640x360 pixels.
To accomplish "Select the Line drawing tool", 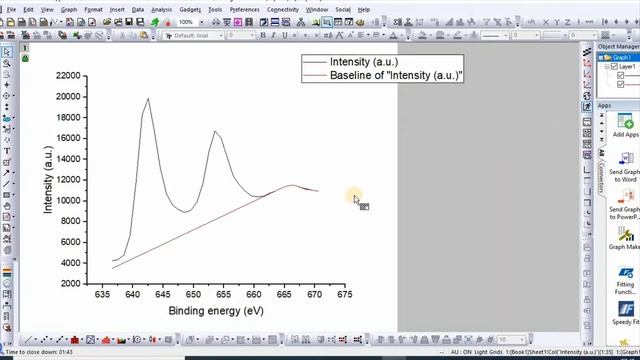I will [7, 184].
